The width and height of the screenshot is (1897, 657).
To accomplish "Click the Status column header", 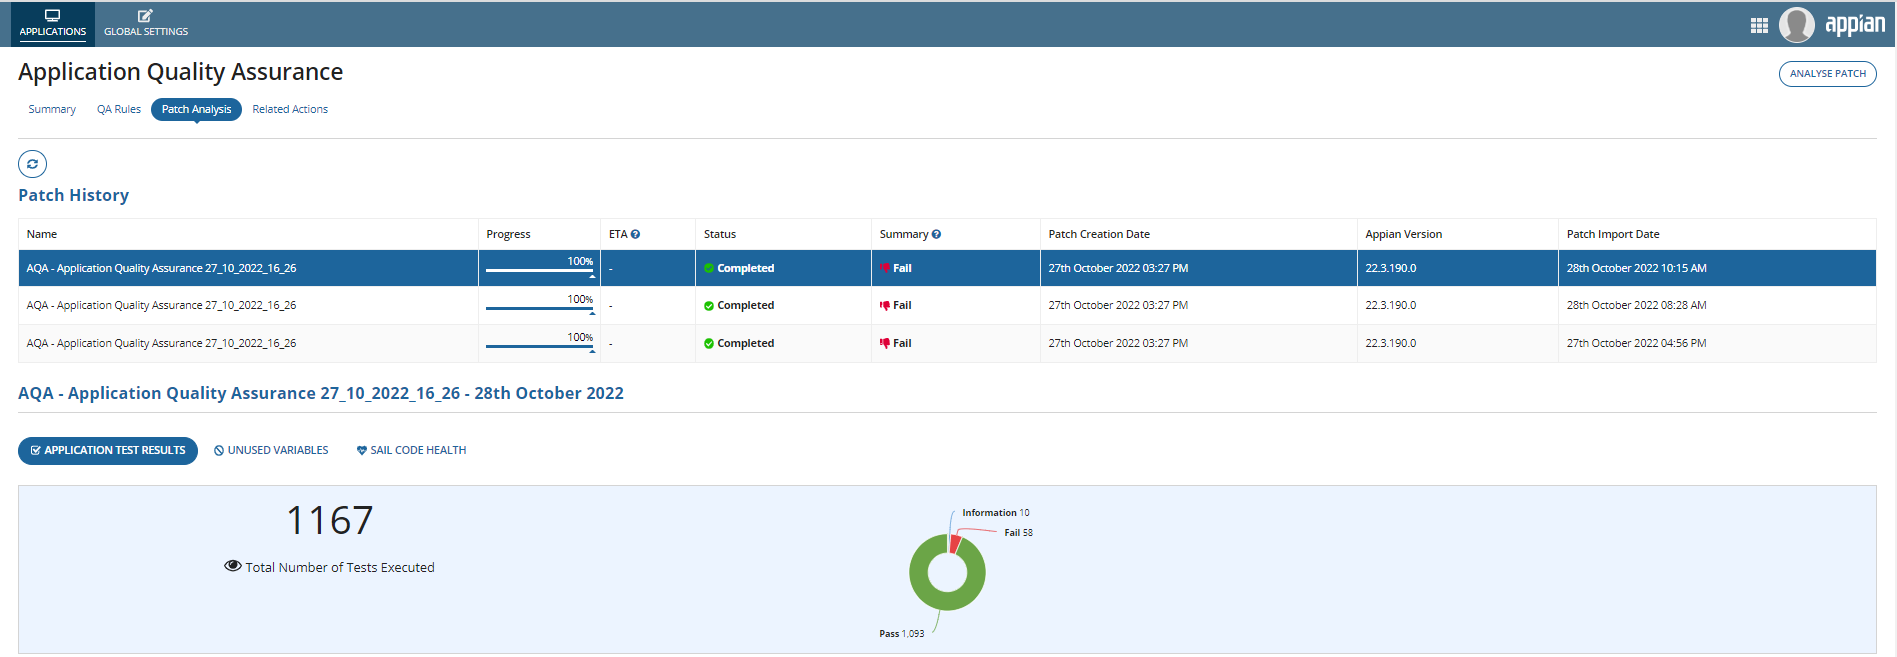I will point(720,234).
